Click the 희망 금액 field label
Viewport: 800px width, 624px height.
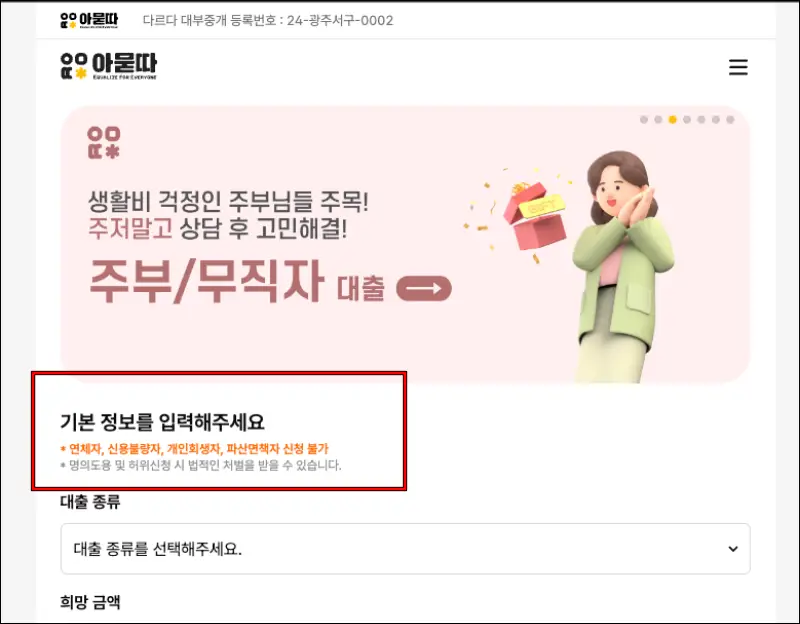click(90, 602)
